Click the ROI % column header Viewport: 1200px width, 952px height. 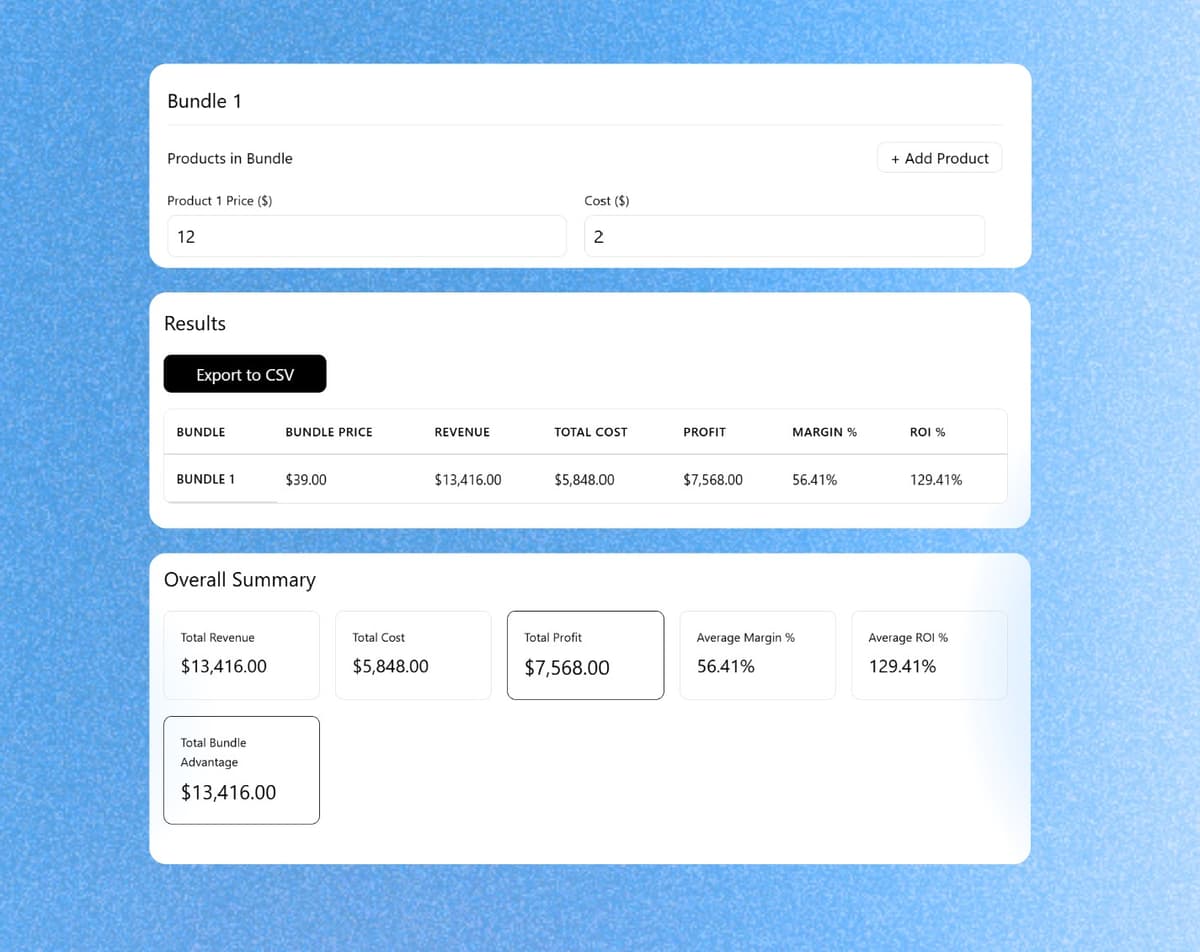click(x=927, y=432)
